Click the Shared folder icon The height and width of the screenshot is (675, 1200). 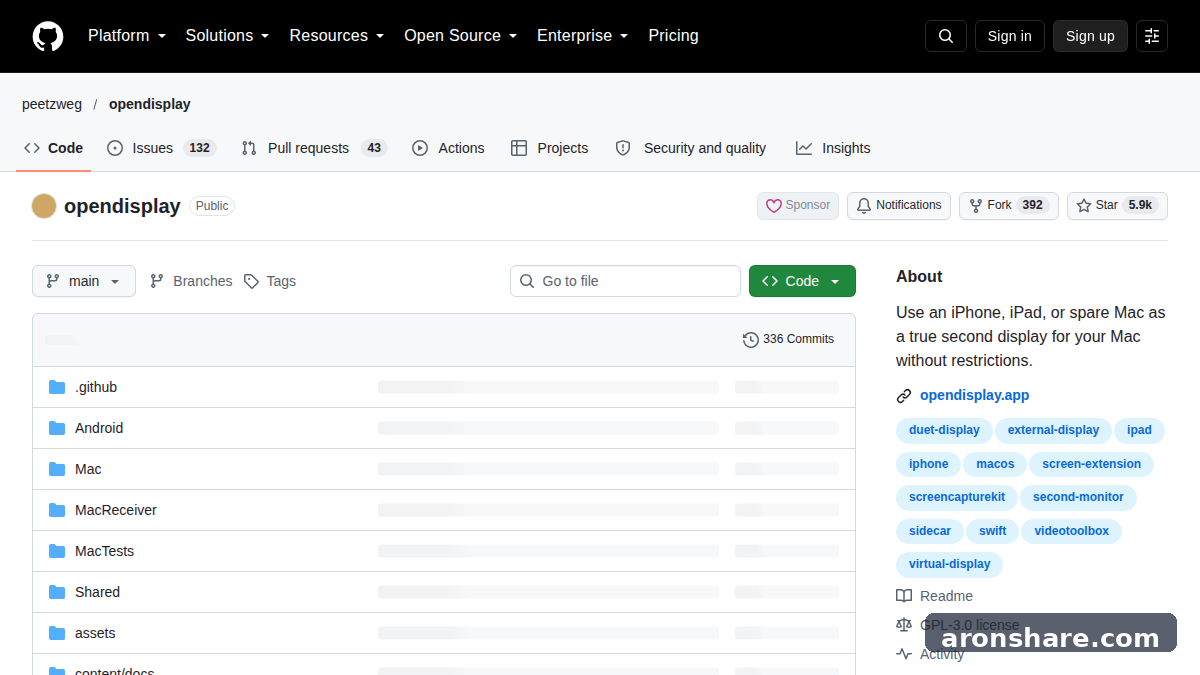57,592
